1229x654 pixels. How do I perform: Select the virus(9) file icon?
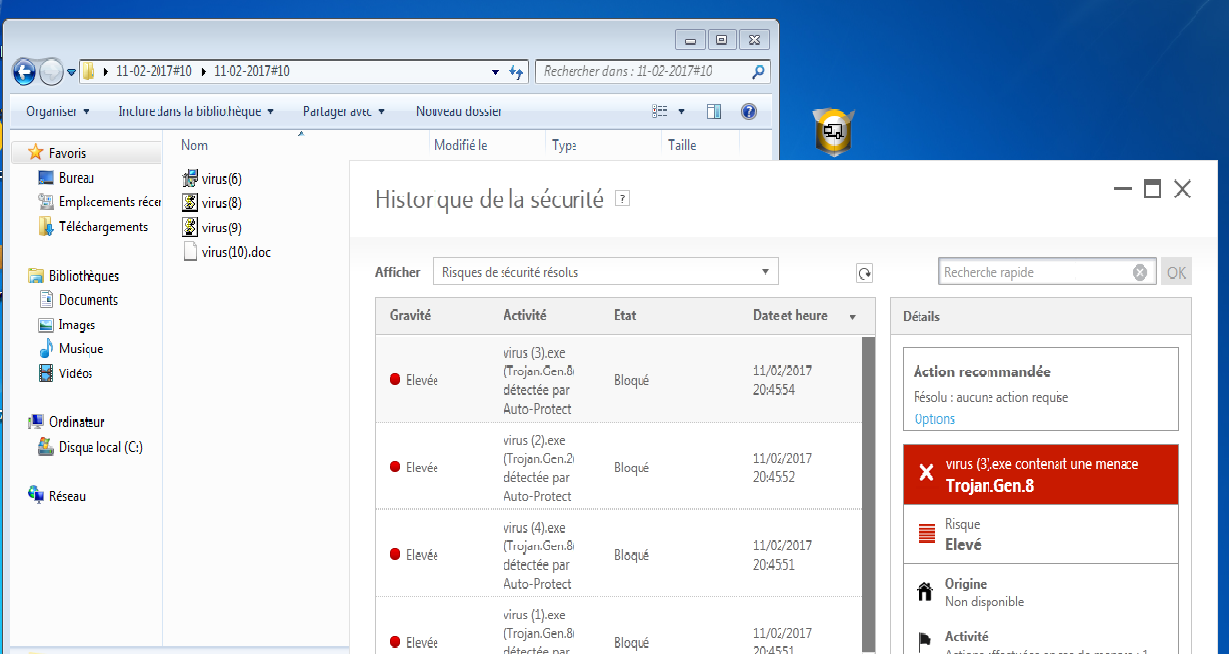191,228
